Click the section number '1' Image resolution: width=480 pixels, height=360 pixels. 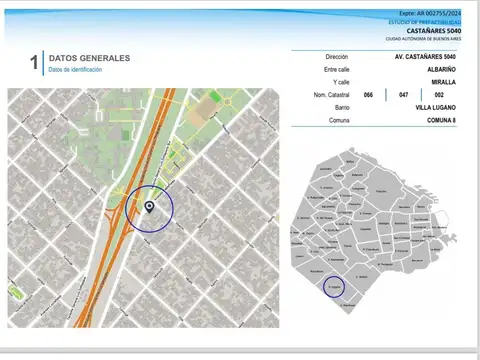[34, 62]
